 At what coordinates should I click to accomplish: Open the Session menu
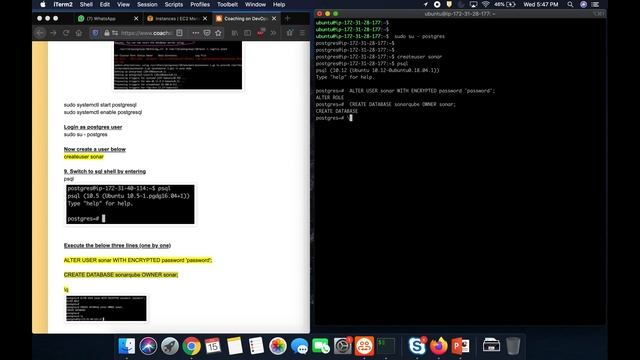pos(147,4)
